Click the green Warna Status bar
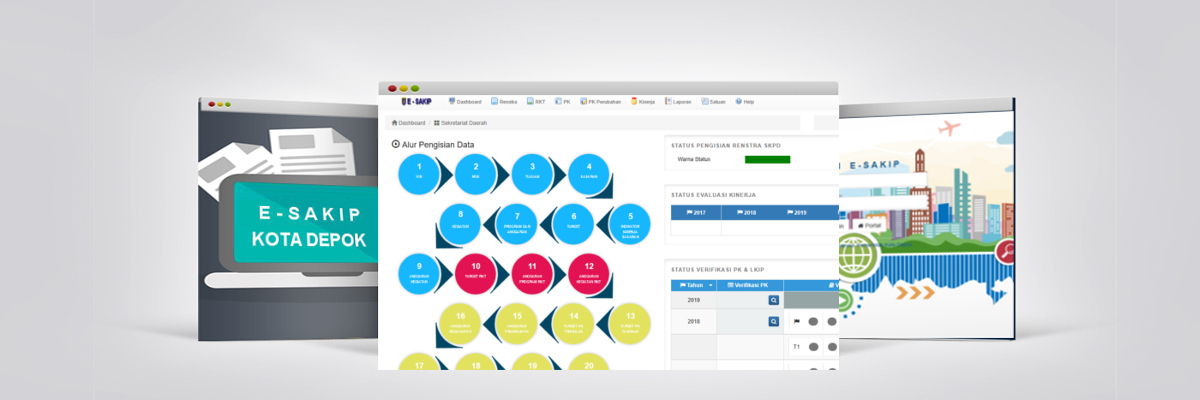Image resolution: width=1200 pixels, height=400 pixels. [767, 159]
